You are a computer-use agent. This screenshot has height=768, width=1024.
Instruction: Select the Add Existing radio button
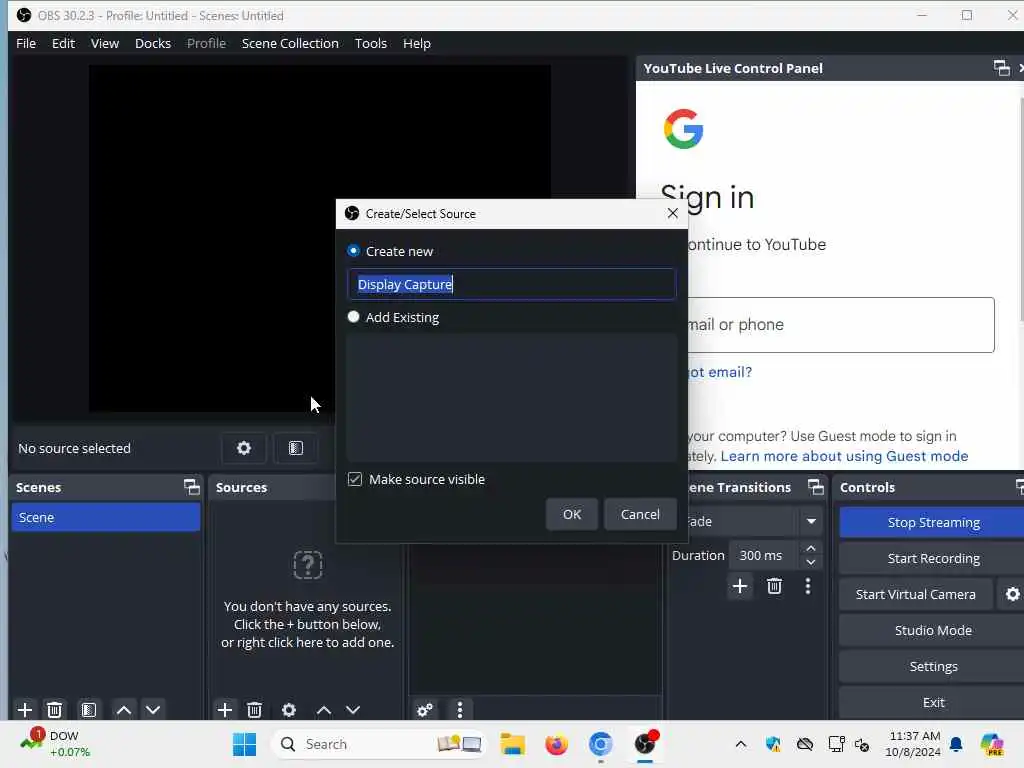pos(353,317)
